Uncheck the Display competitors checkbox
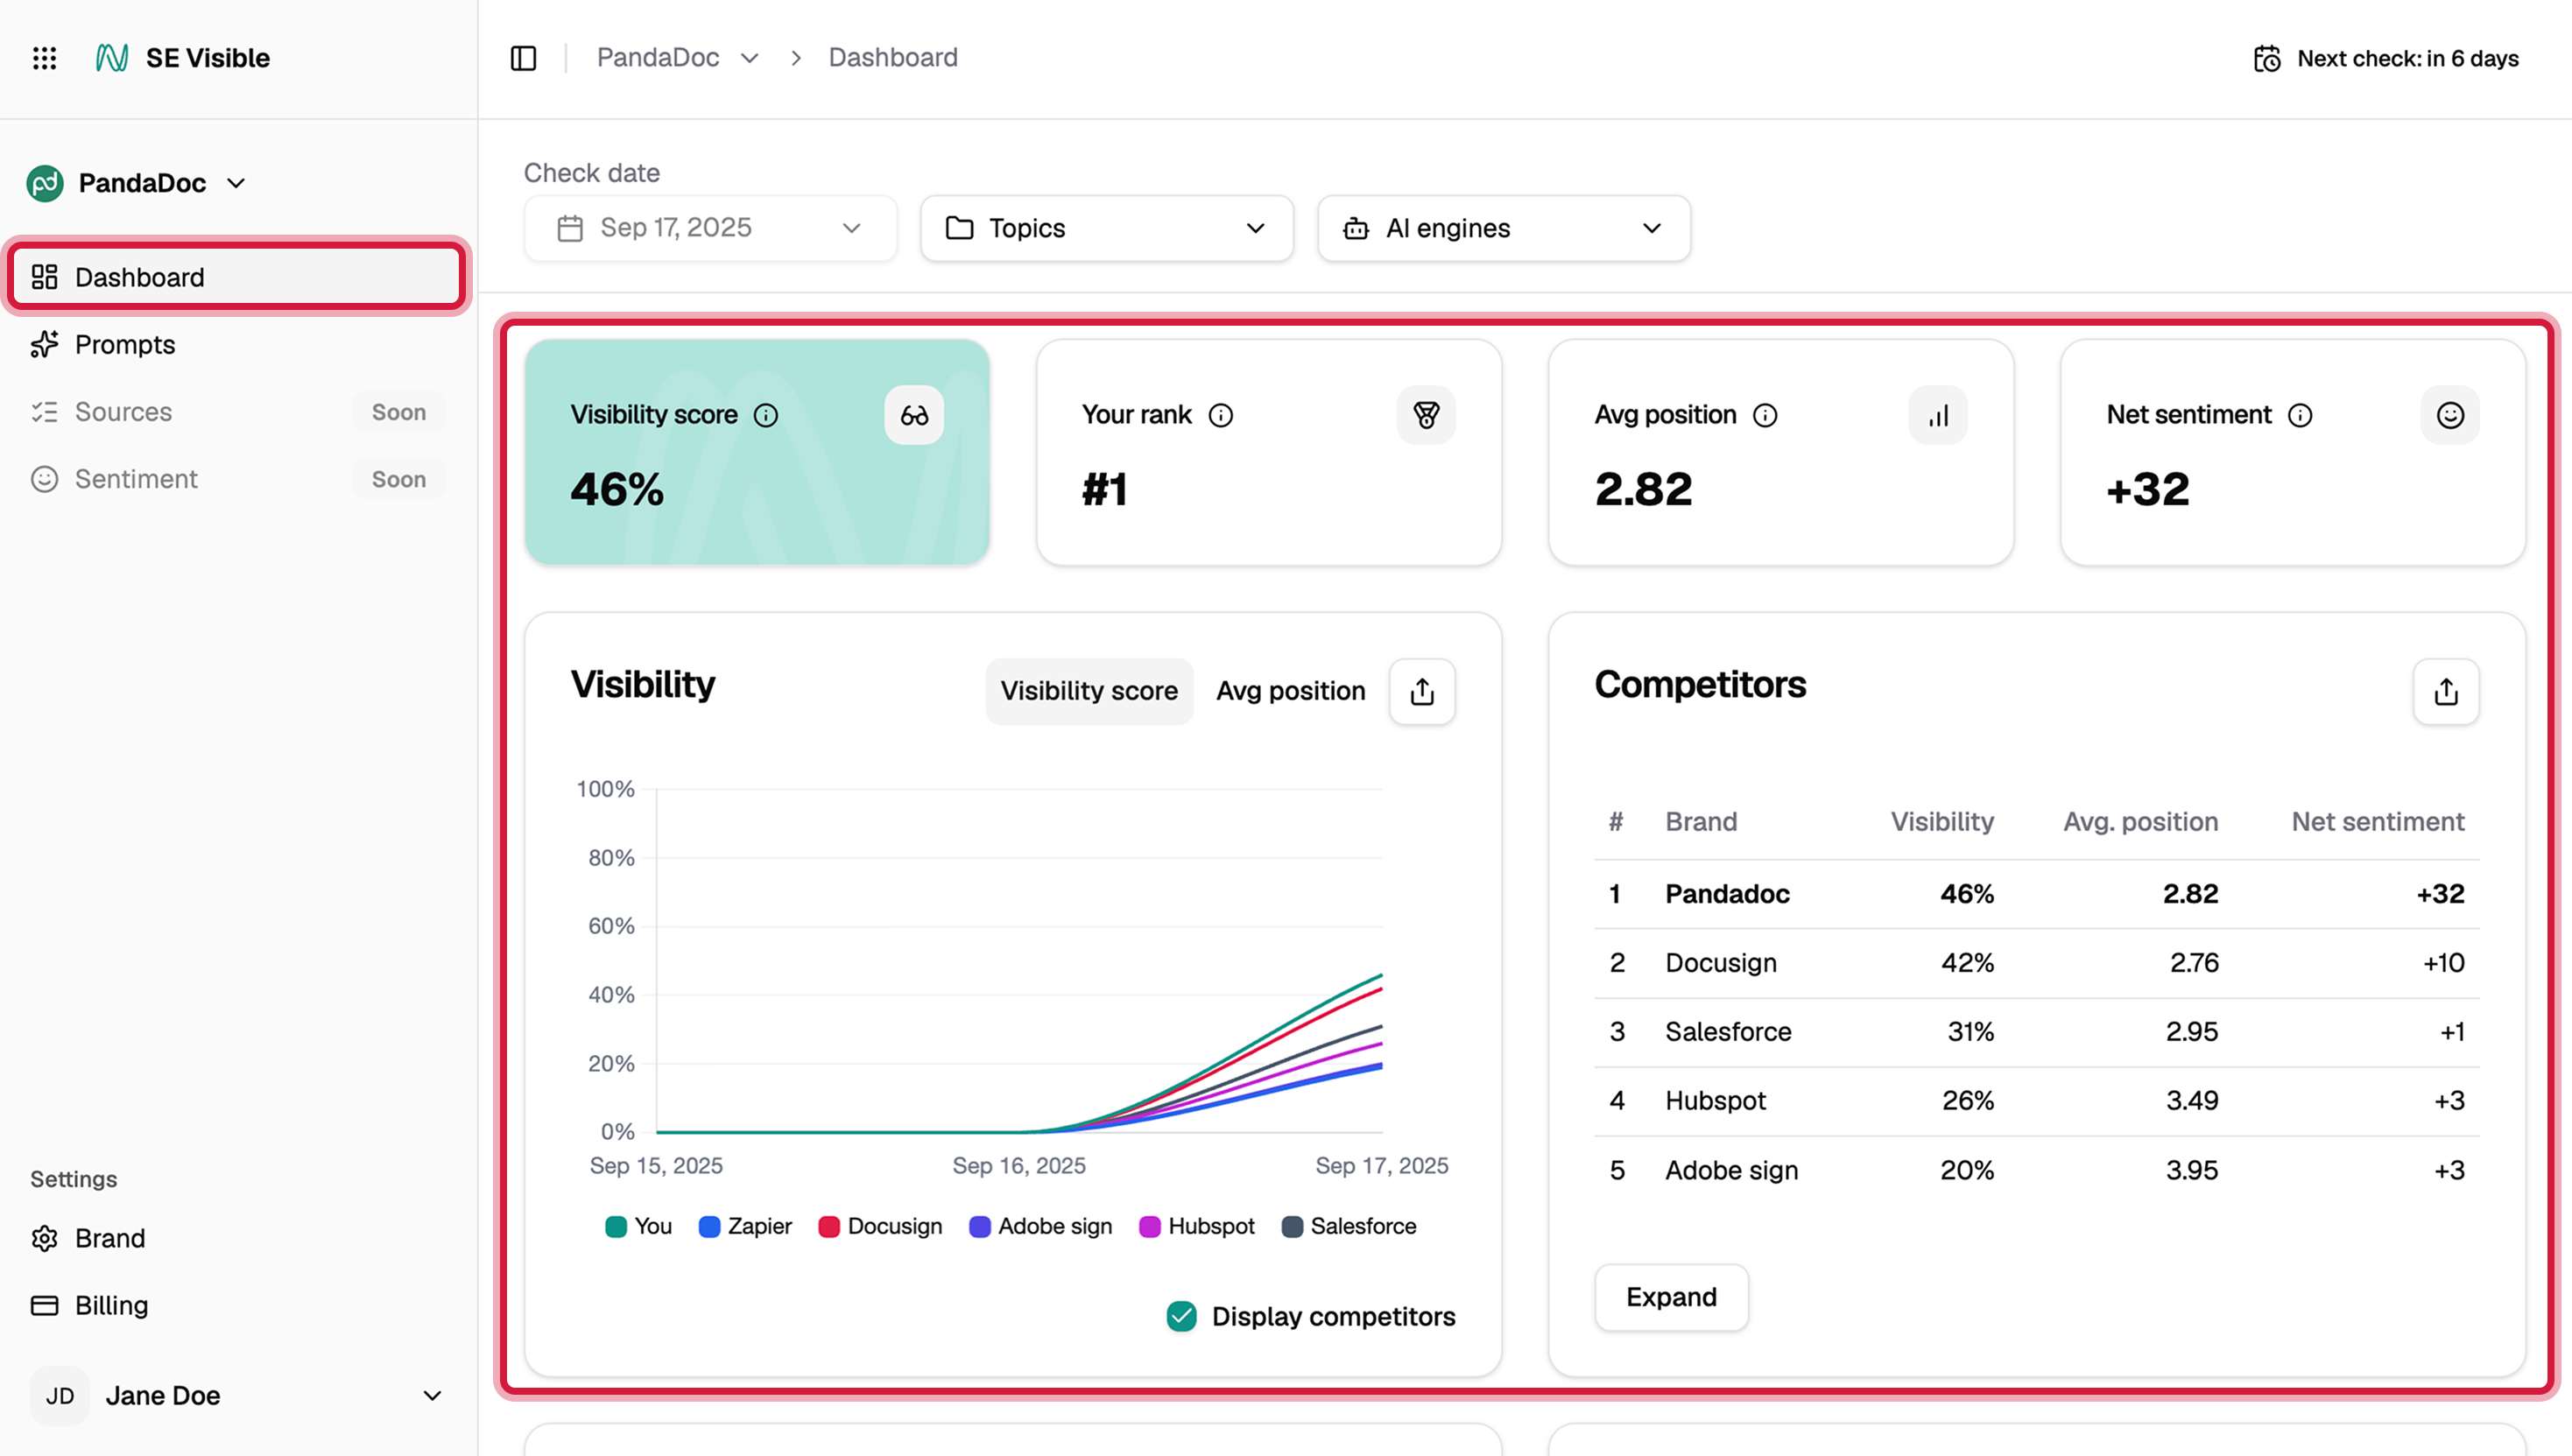2572x1456 pixels. click(1181, 1316)
